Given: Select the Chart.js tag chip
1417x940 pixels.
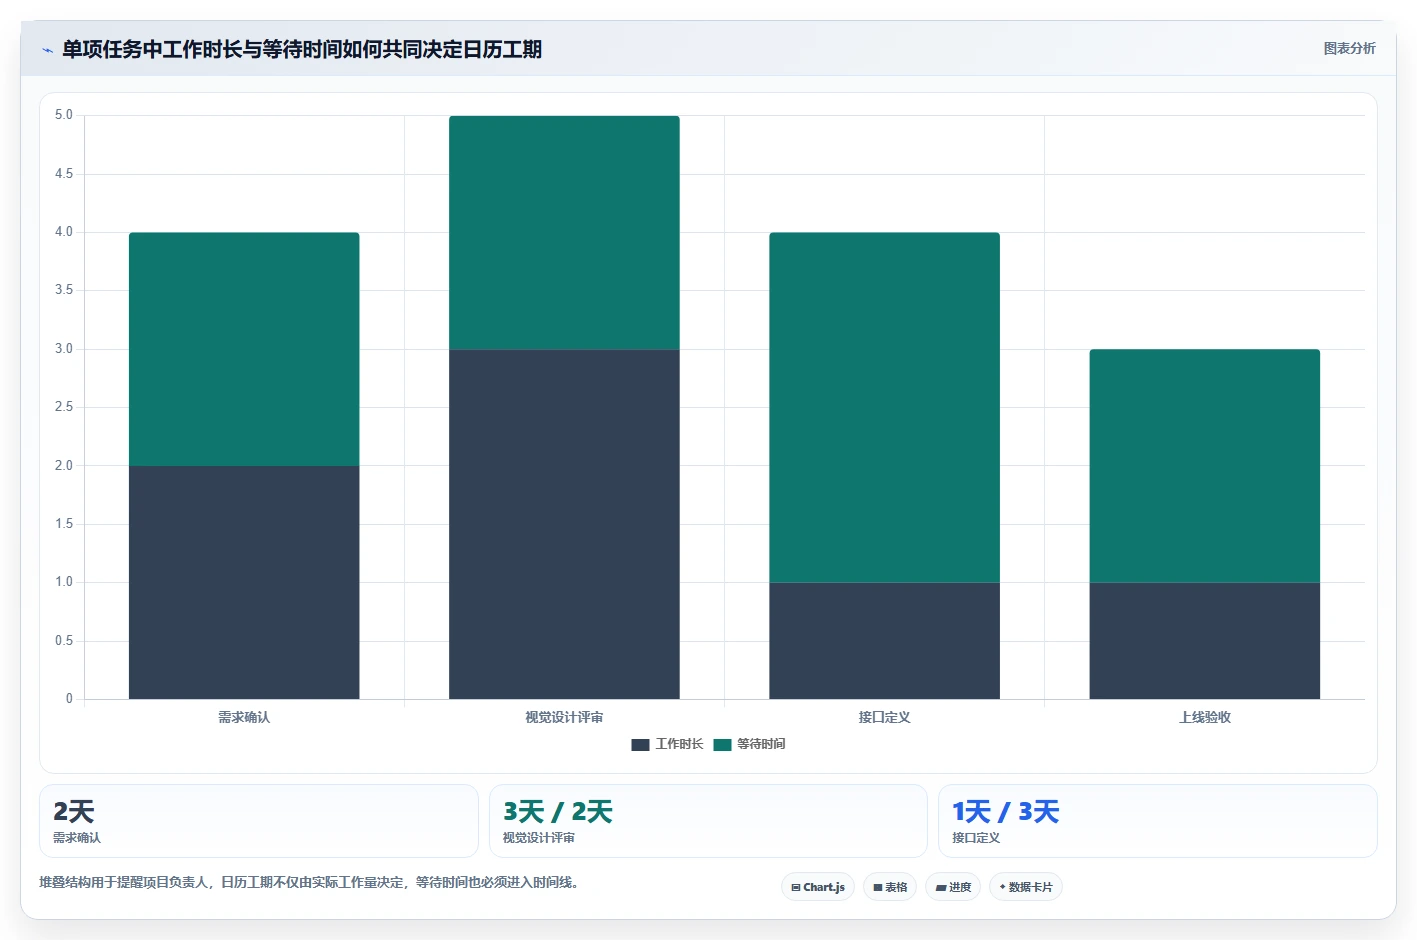Looking at the screenshot, I should tap(817, 887).
